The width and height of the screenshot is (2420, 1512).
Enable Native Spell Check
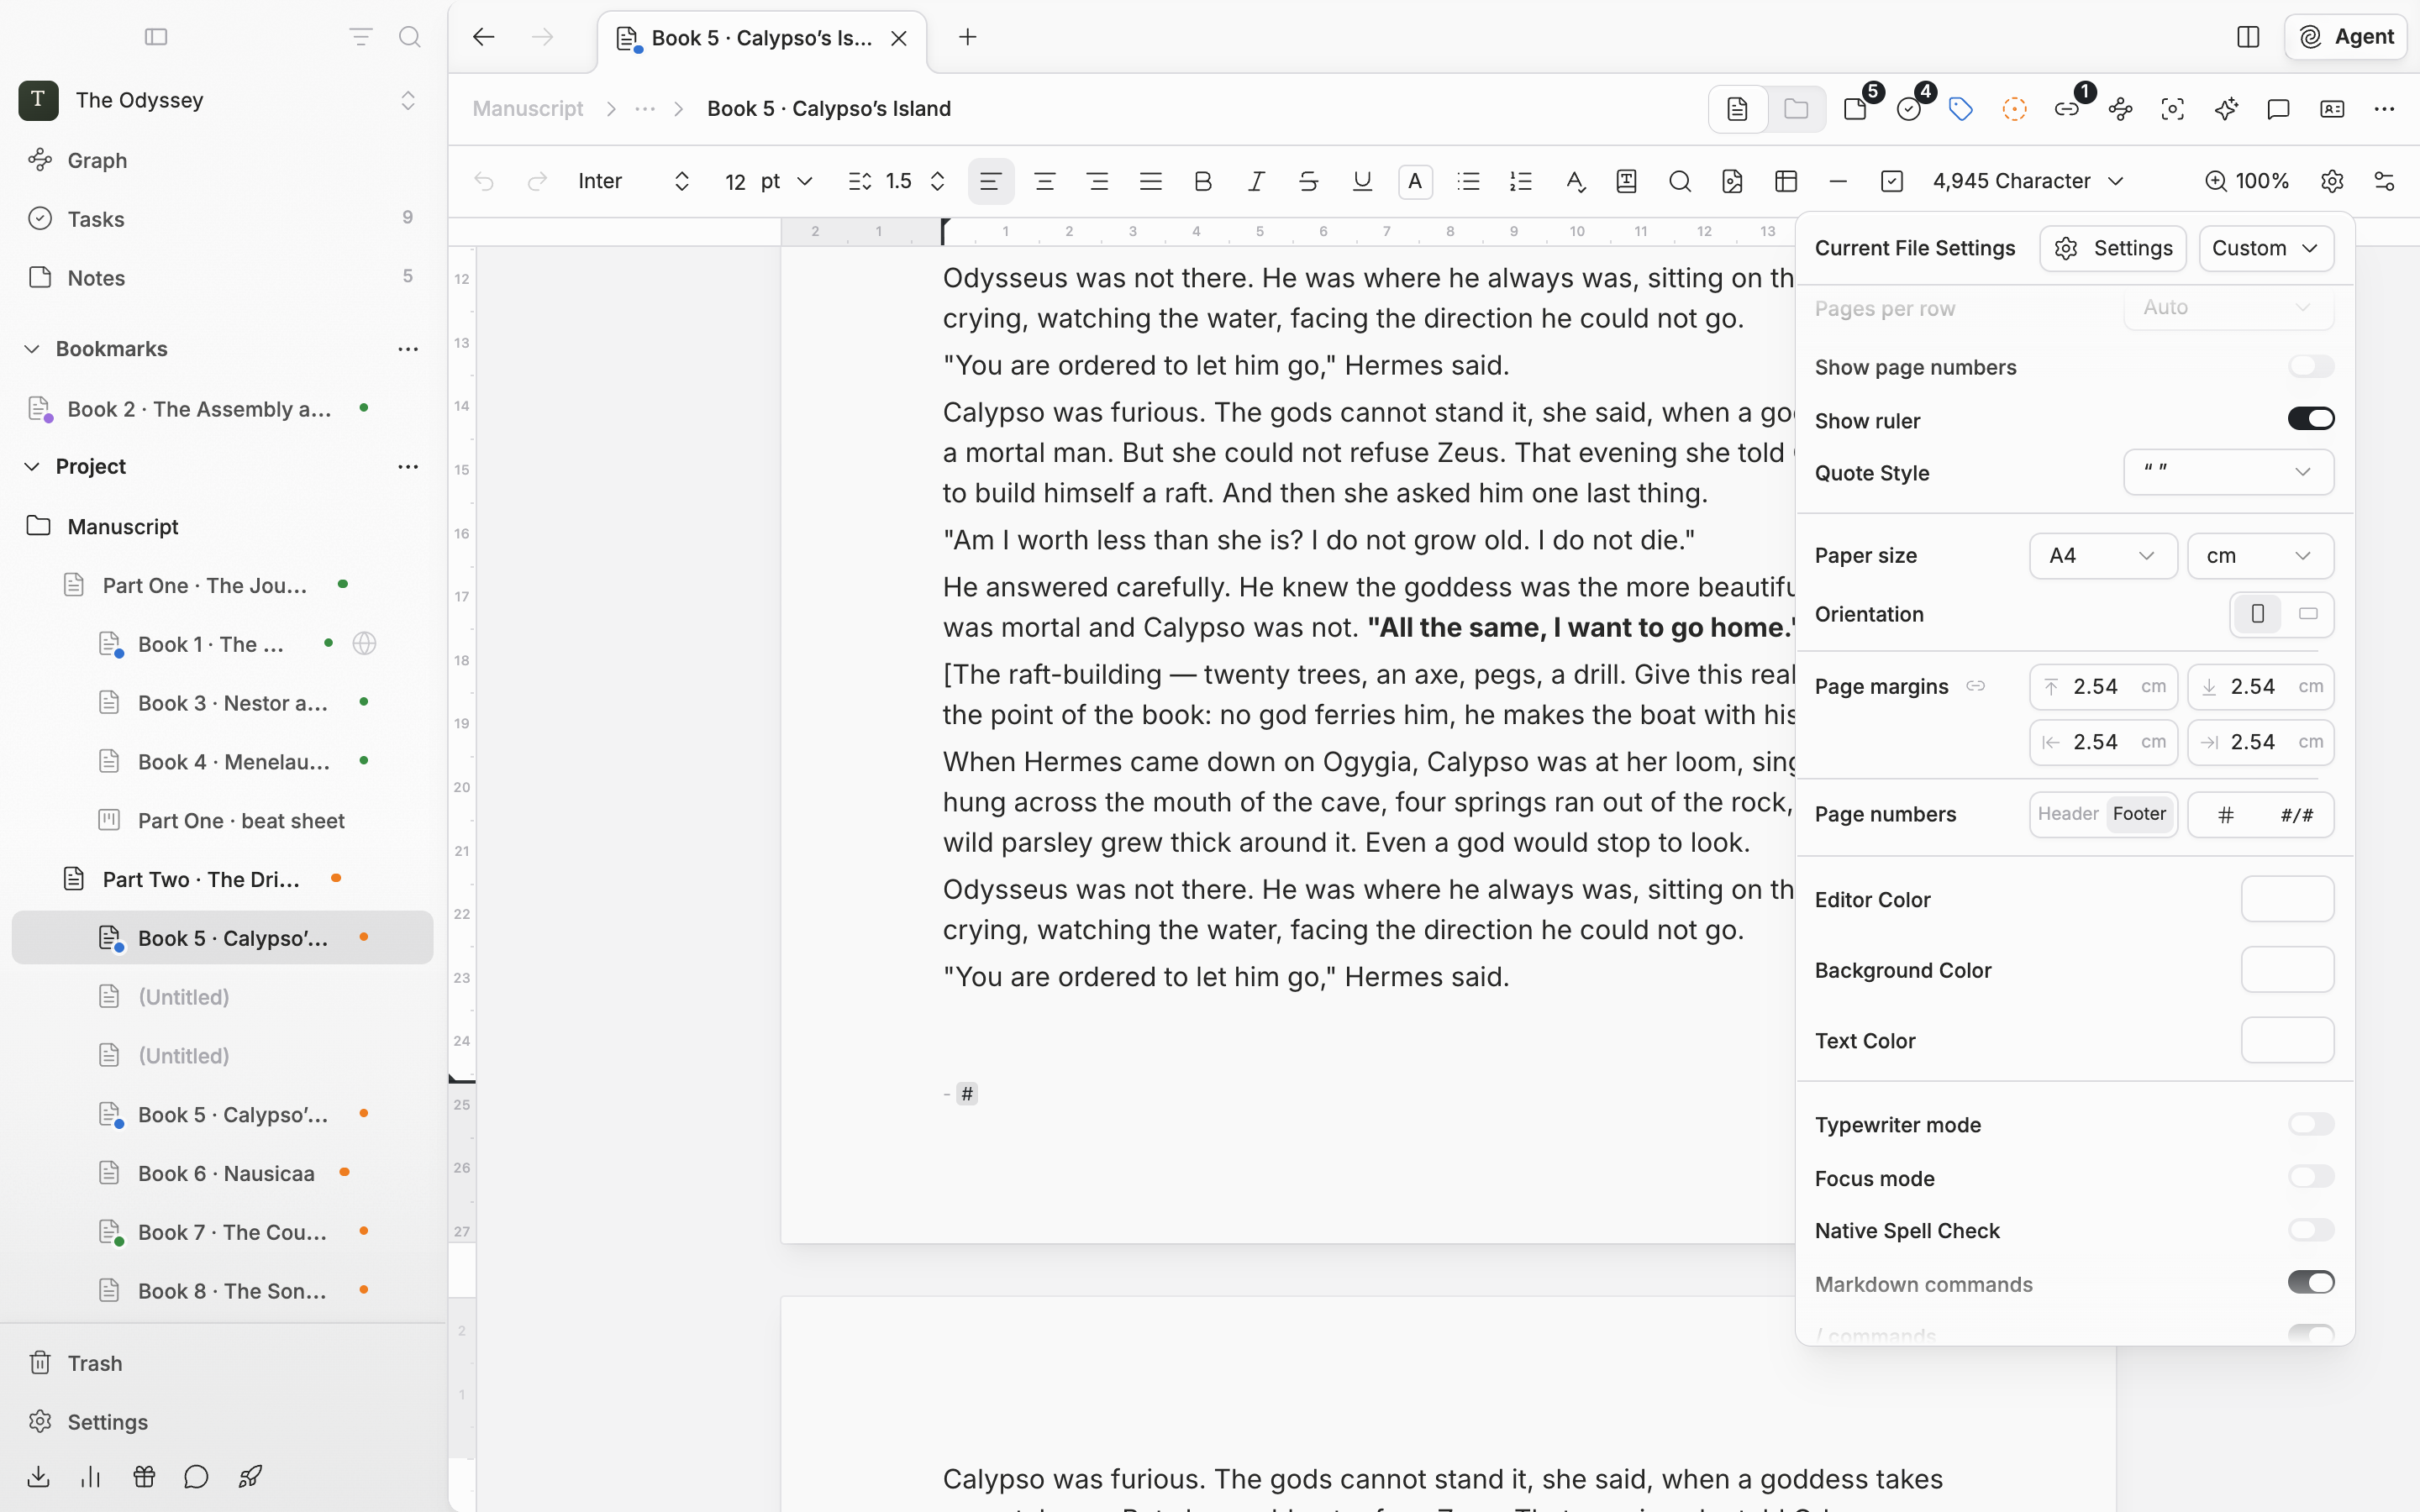2311,1230
